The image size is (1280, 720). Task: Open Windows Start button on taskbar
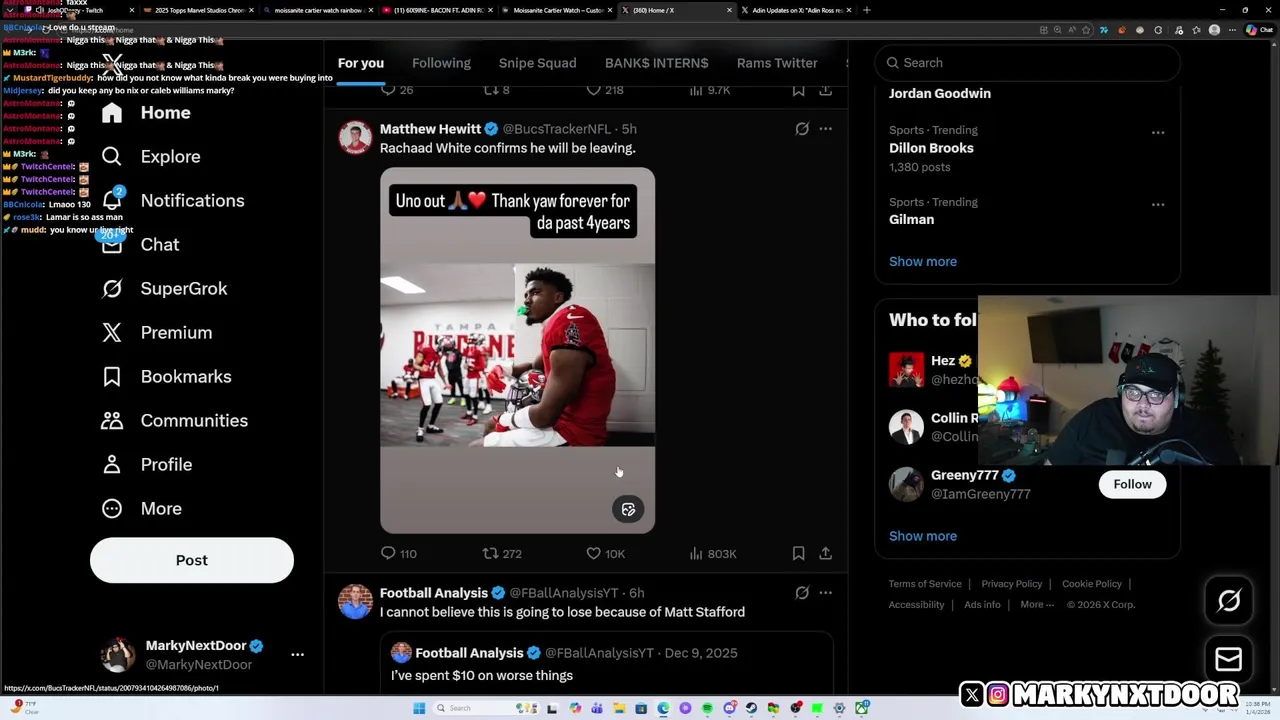coord(419,708)
